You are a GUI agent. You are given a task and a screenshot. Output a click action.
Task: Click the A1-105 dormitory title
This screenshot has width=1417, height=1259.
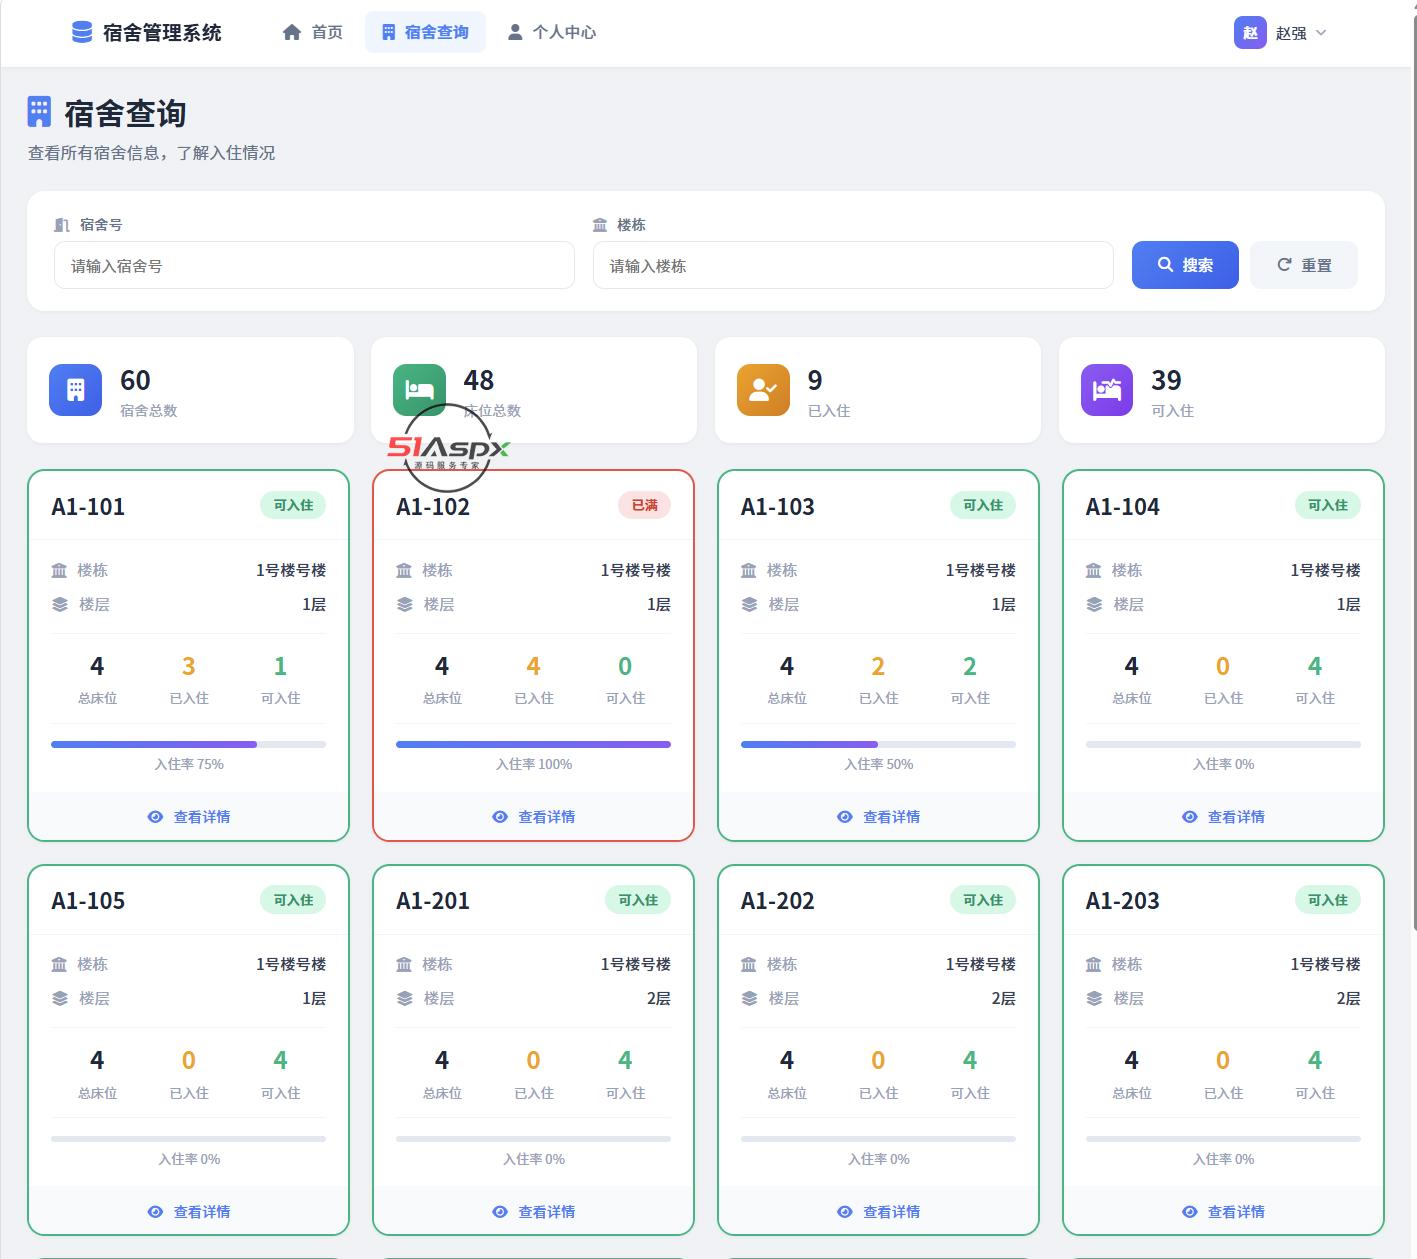point(88,901)
